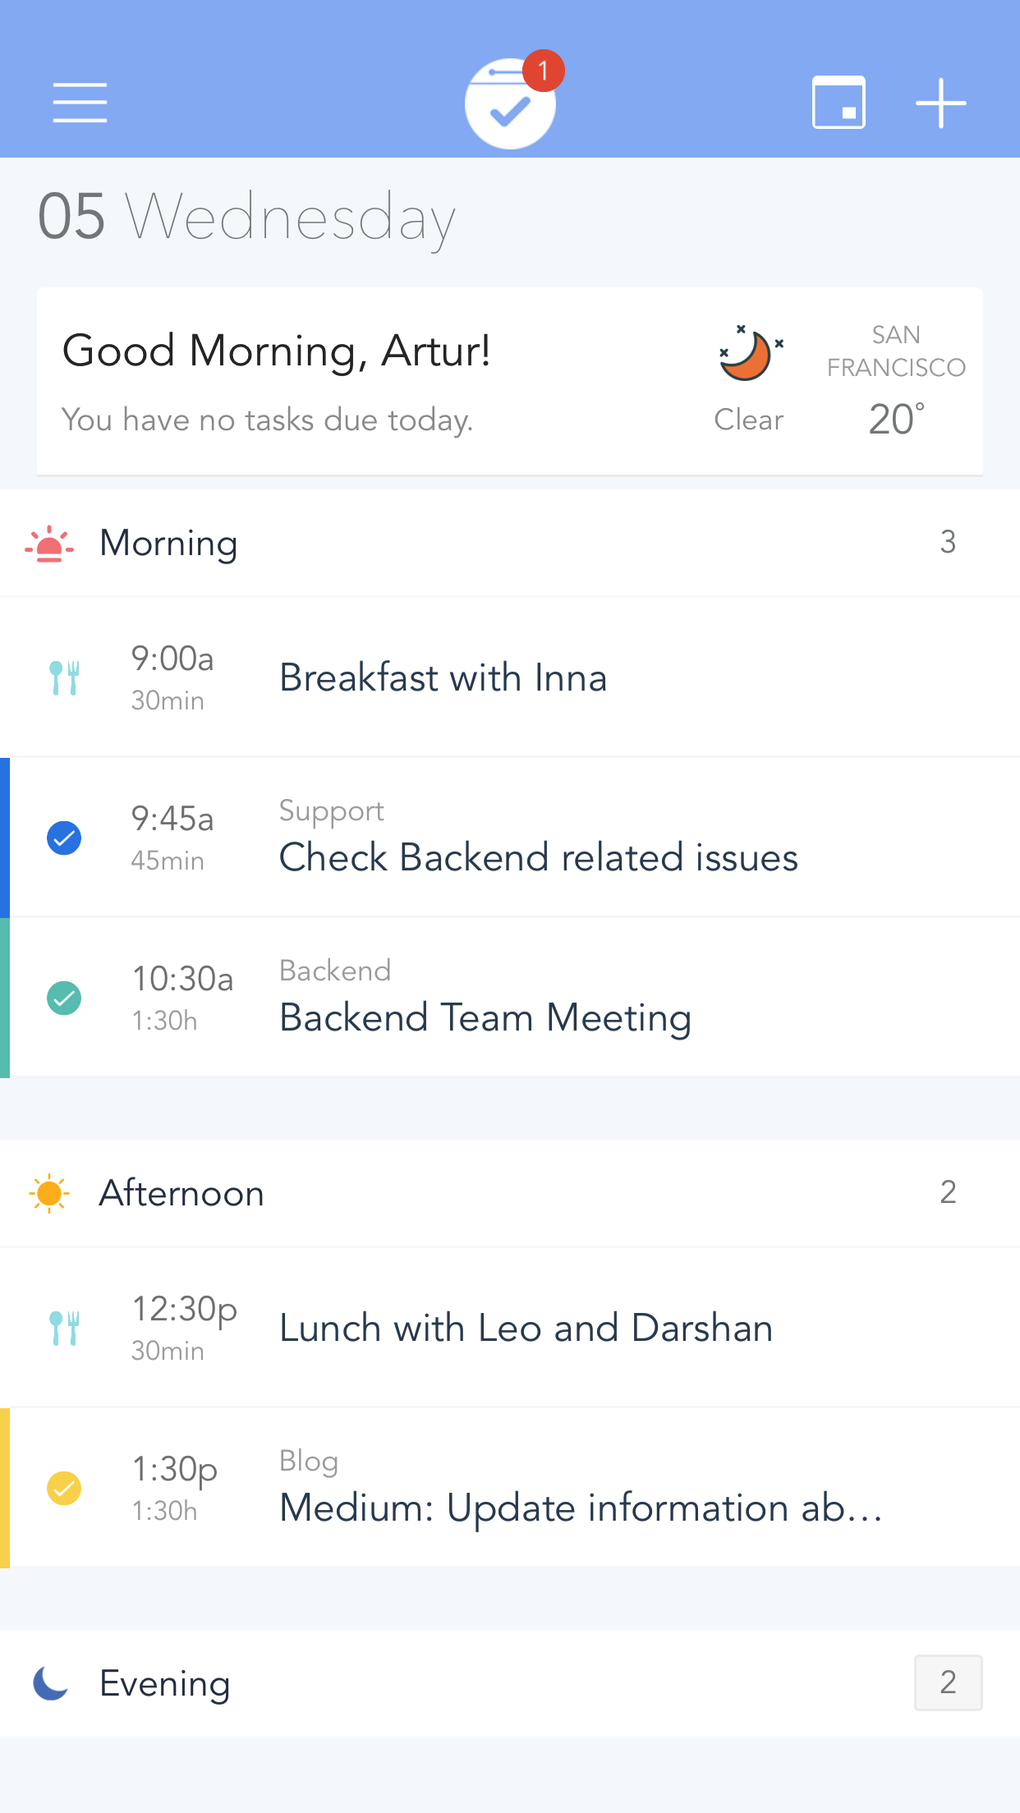Image resolution: width=1020 pixels, height=1813 pixels.
Task: Expand the Evening section count badge
Action: tap(947, 1683)
